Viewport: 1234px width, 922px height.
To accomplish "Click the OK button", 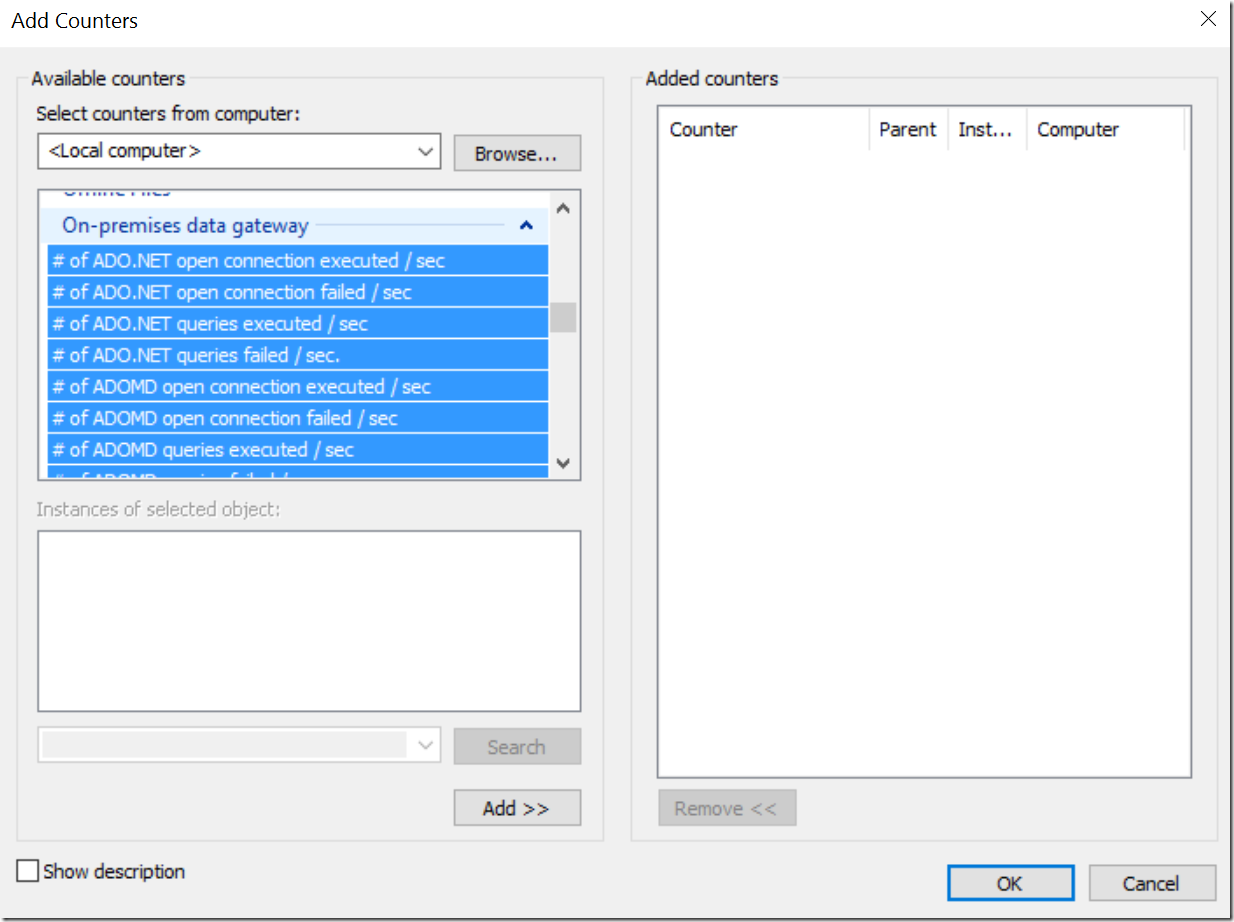I will coord(1010,883).
